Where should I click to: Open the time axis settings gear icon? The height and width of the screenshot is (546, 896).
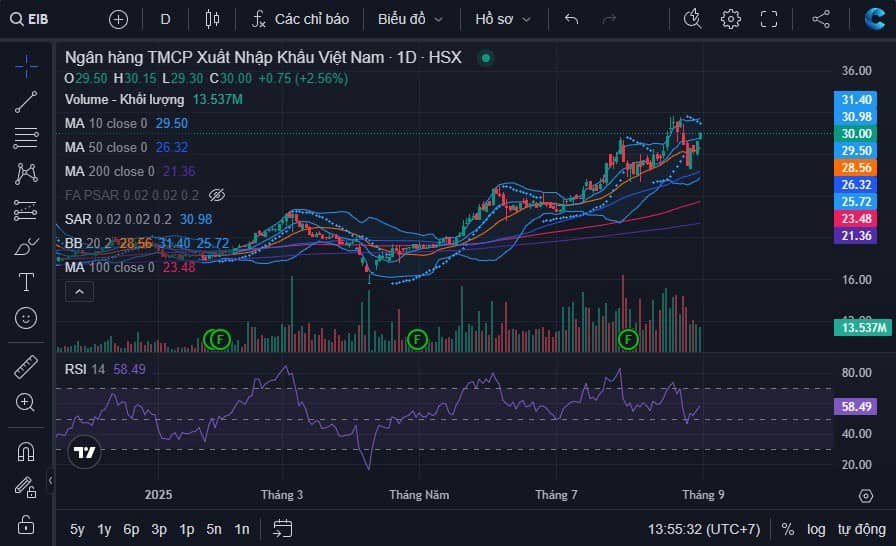pos(866,496)
